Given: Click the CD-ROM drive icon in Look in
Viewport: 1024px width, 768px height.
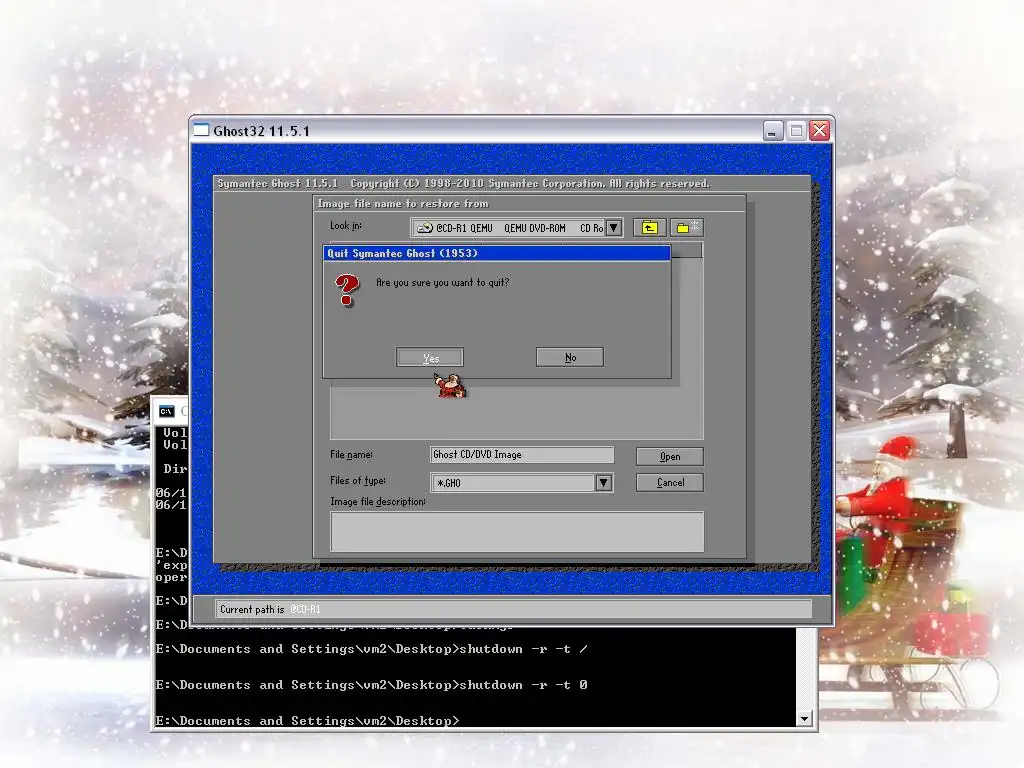Looking at the screenshot, I should pos(425,228).
